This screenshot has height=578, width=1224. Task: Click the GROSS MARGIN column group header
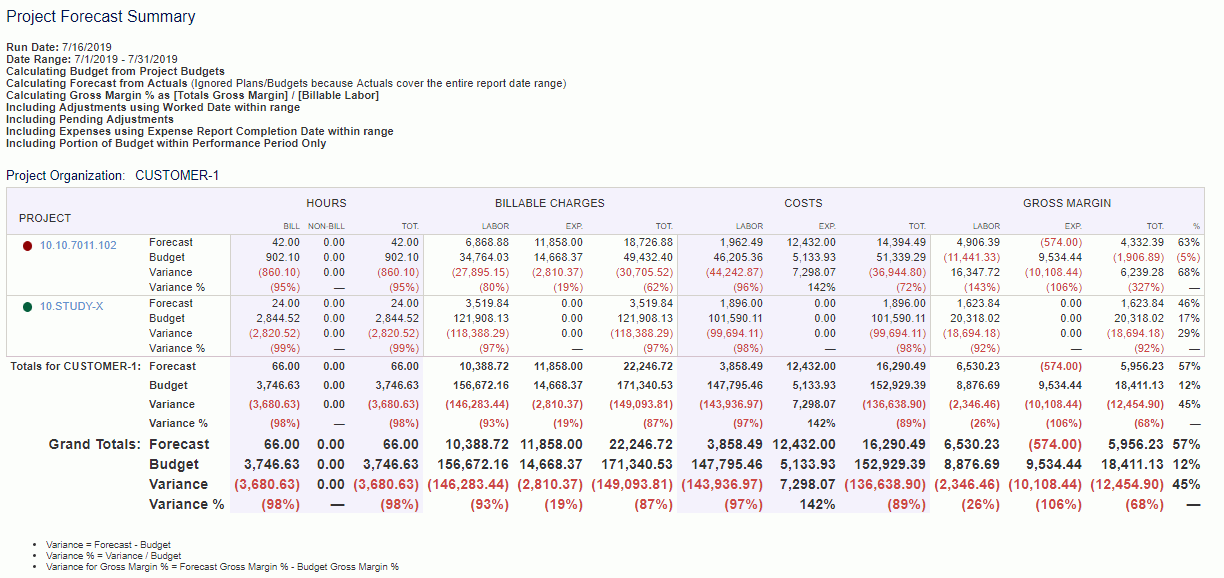pos(1066,203)
